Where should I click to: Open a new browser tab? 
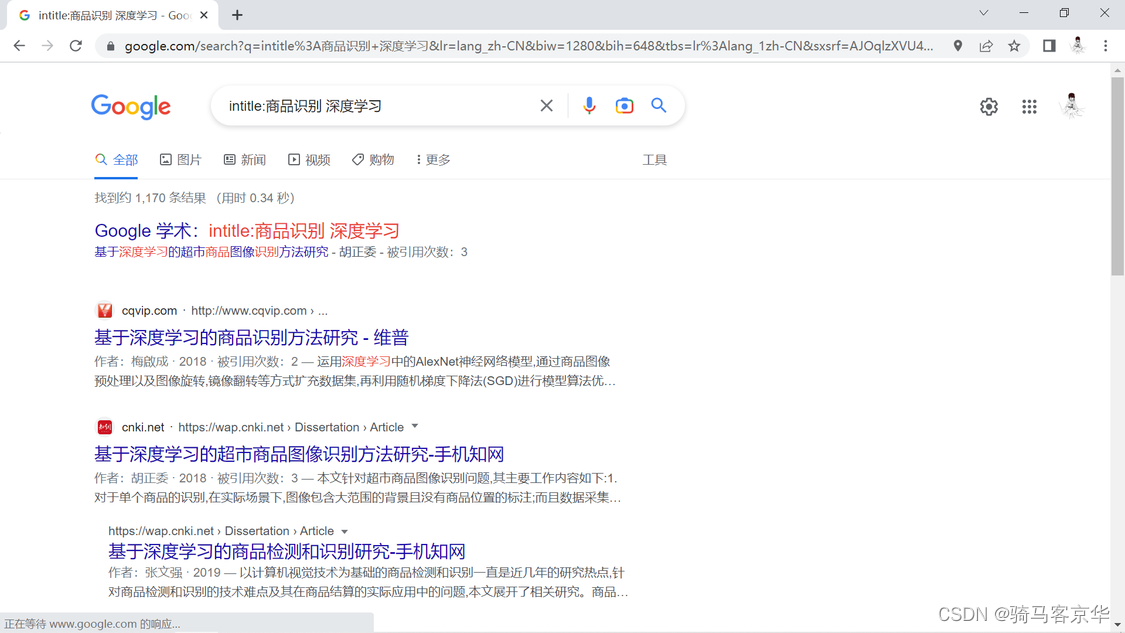[237, 15]
